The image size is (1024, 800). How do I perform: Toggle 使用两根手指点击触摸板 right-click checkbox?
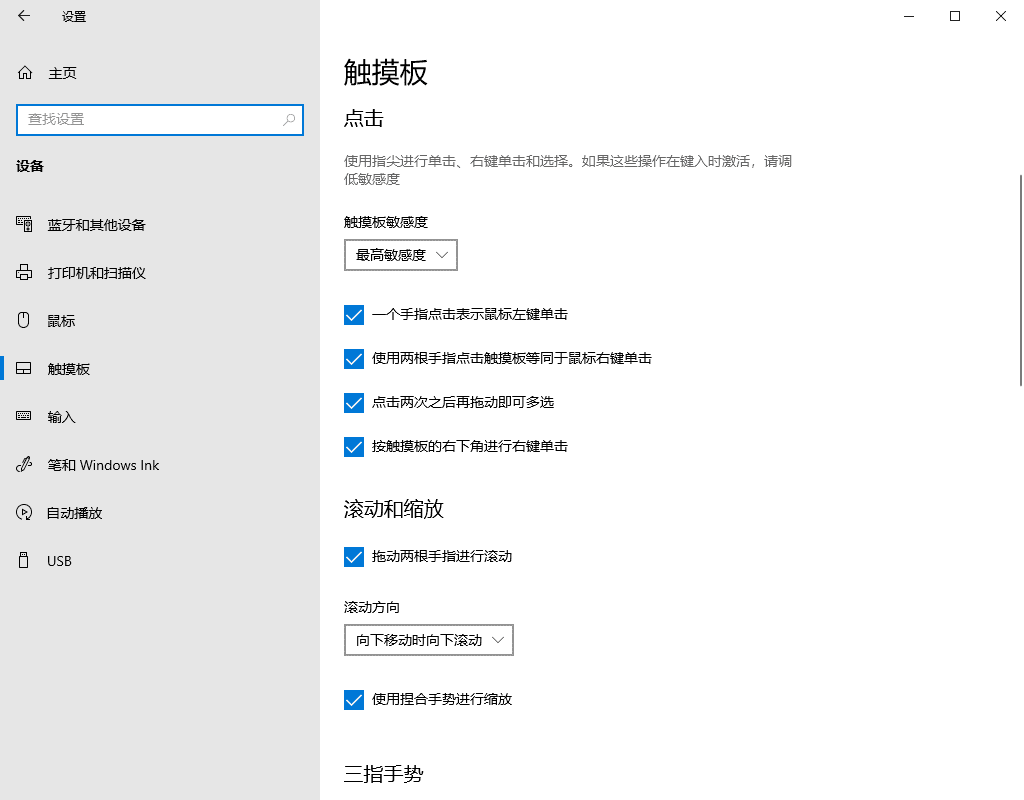point(354,359)
